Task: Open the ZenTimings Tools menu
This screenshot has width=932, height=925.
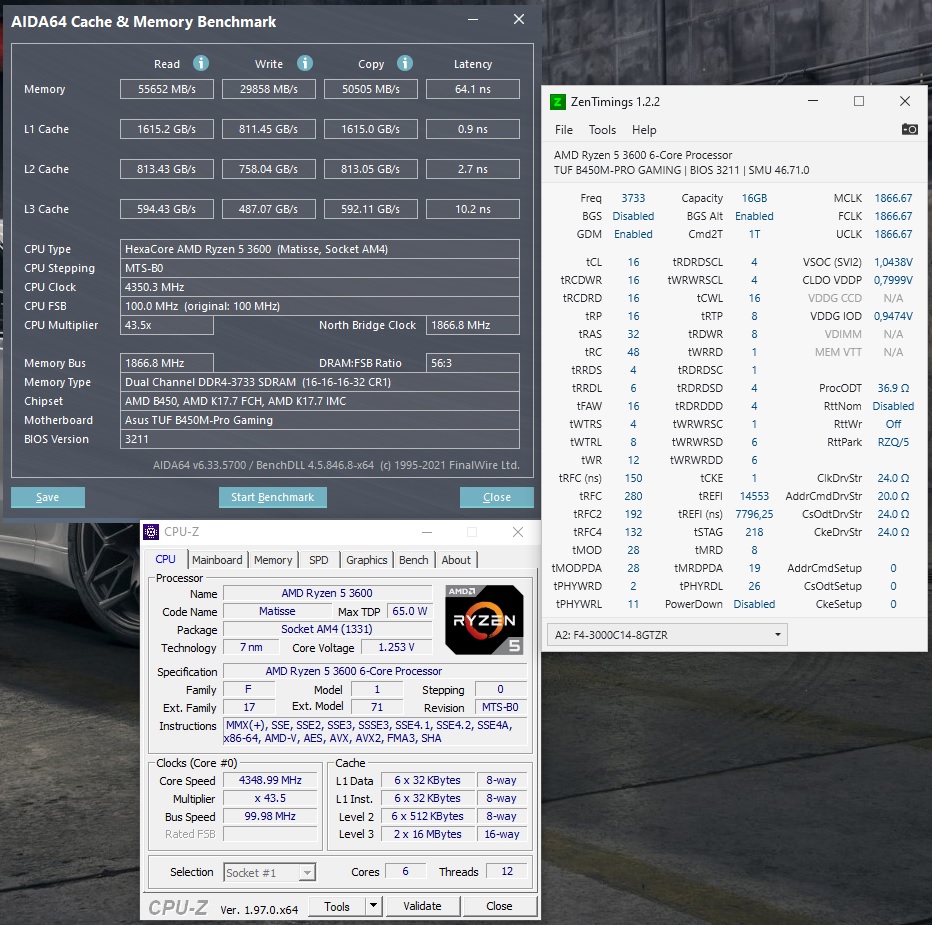Action: click(x=602, y=130)
